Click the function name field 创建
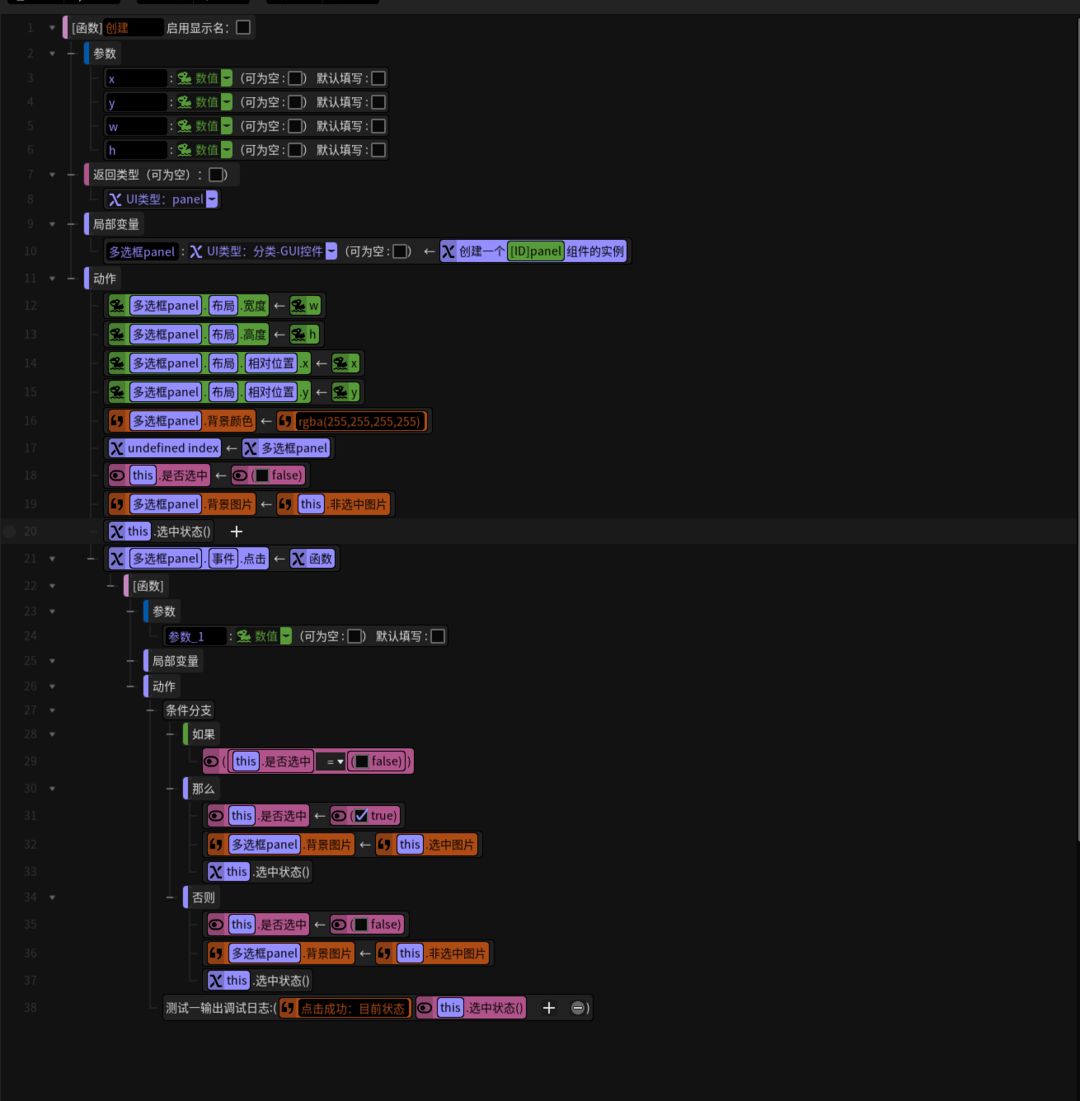Screen dimensions: 1080x1101 tap(133, 27)
